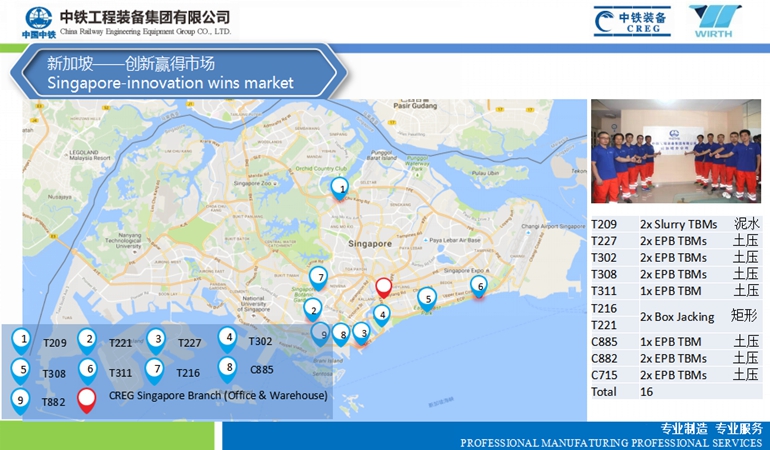Click legend pin 8 beside C885

(x=228, y=370)
